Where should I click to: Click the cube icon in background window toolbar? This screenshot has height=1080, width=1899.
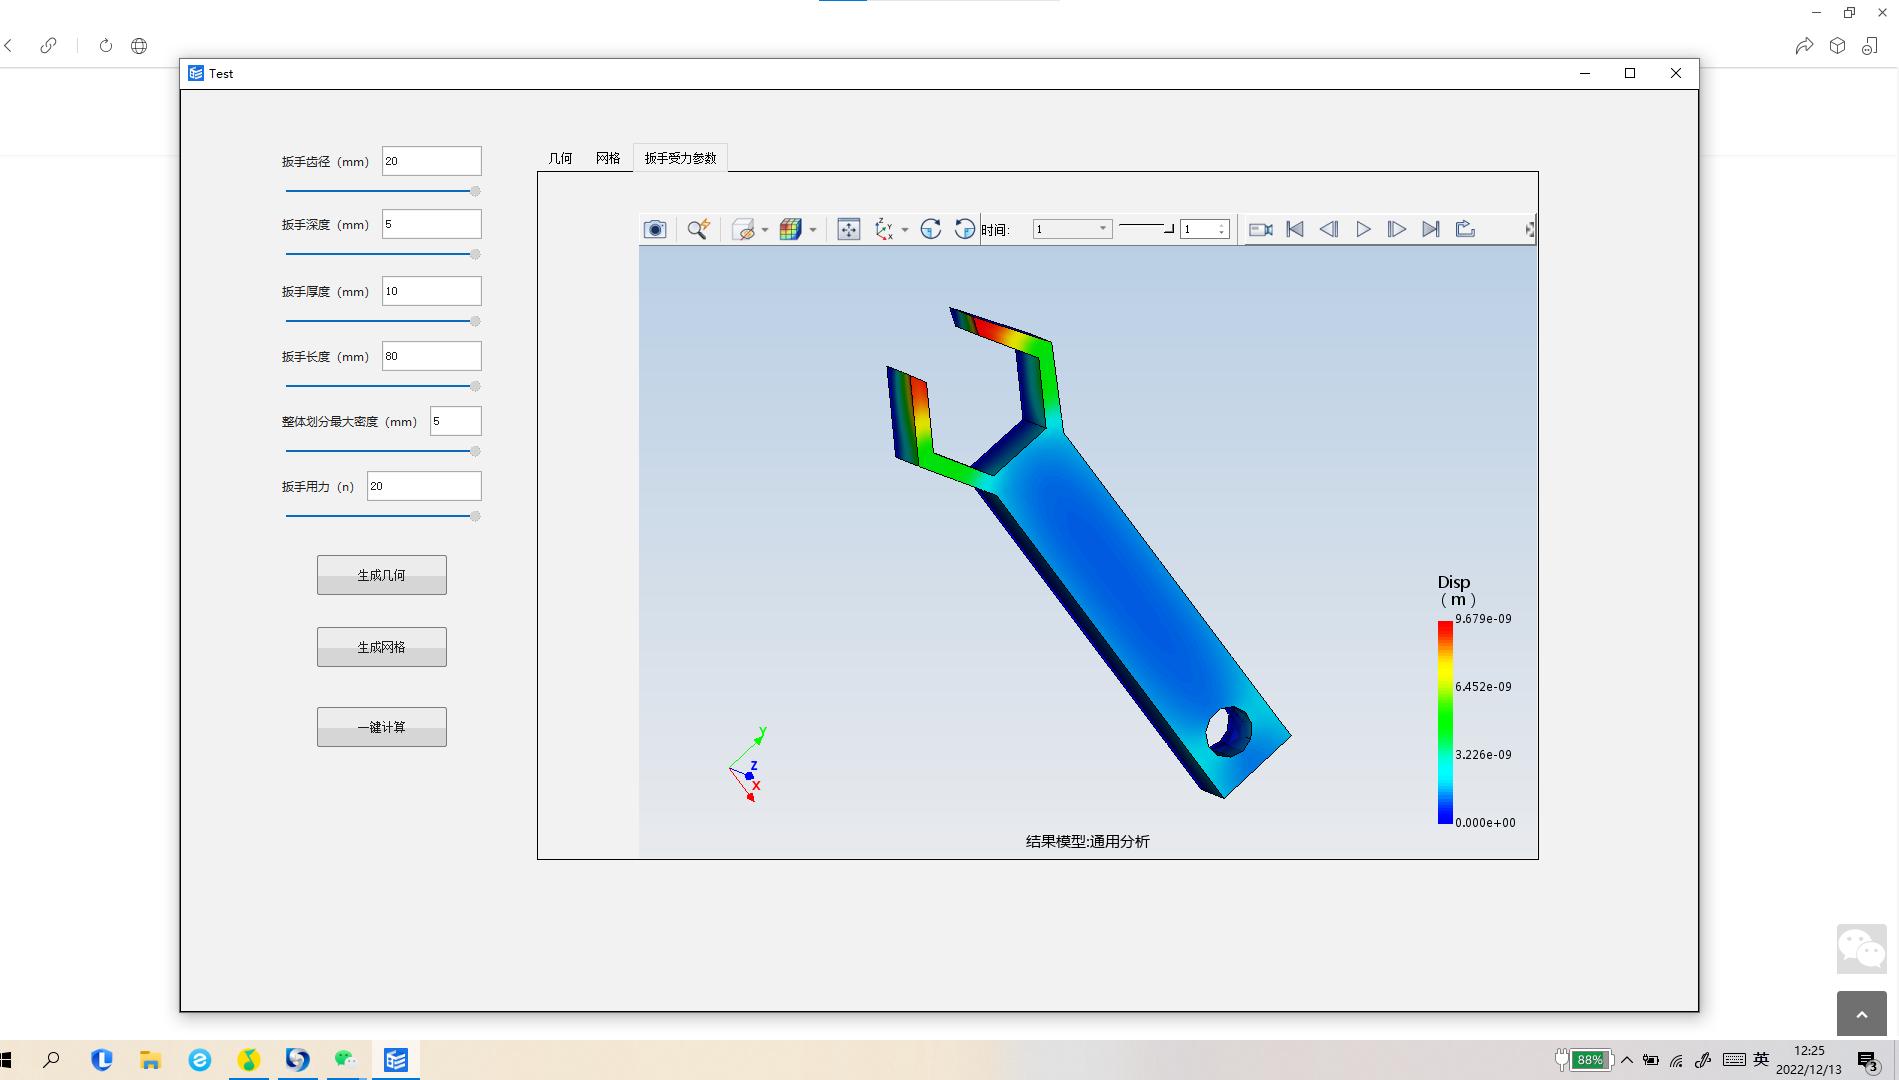point(1837,46)
